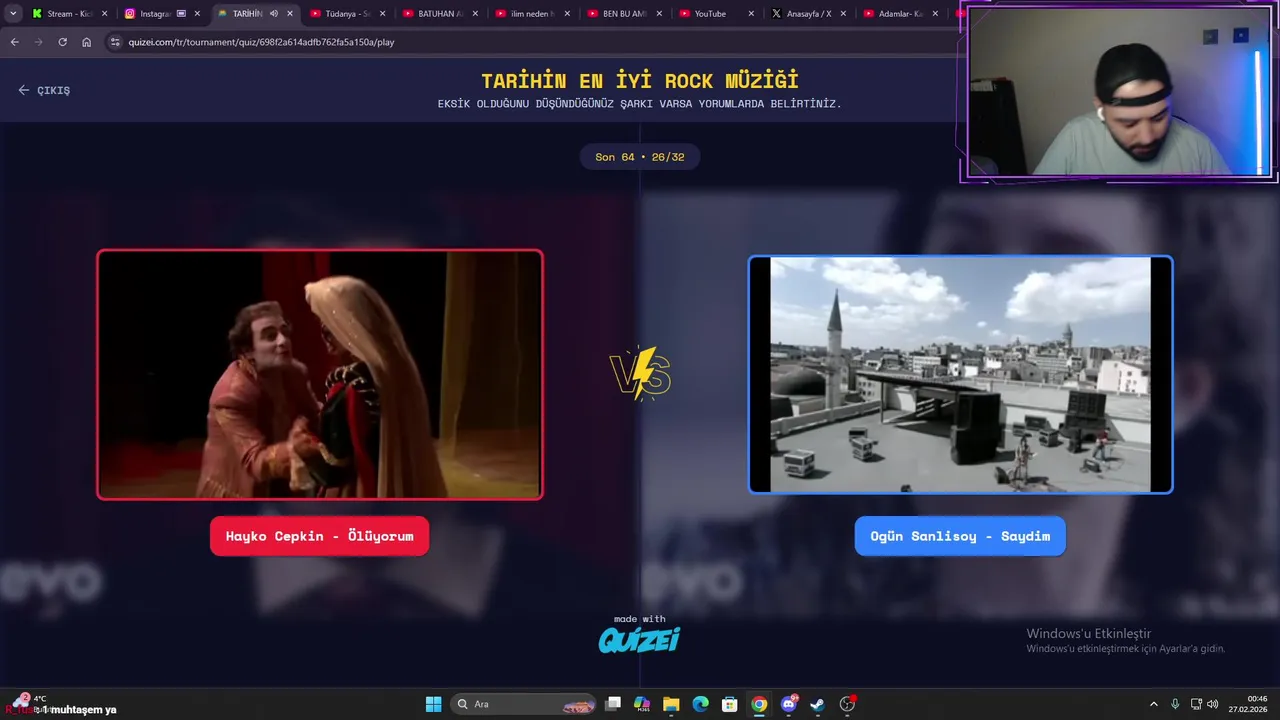Switch to the BATUHAN tab
The height and width of the screenshot is (720, 1280).
pos(439,14)
